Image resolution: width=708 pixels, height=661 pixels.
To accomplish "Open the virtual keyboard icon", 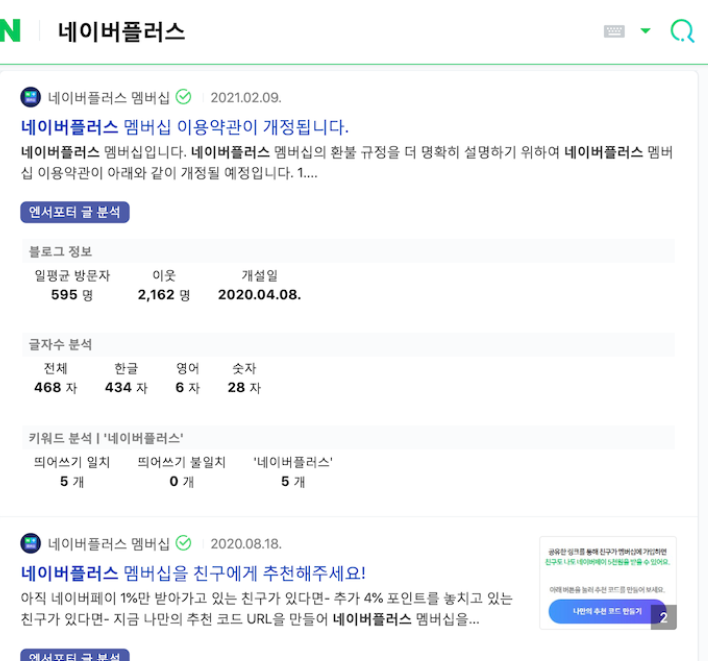I will click(614, 31).
